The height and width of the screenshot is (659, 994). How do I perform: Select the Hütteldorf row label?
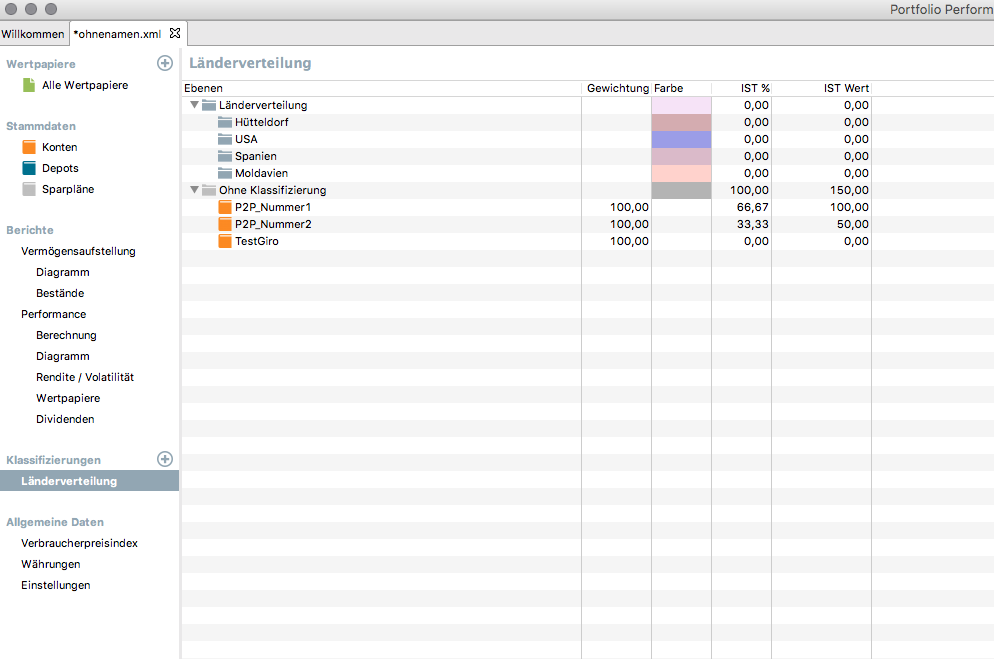(x=262, y=122)
